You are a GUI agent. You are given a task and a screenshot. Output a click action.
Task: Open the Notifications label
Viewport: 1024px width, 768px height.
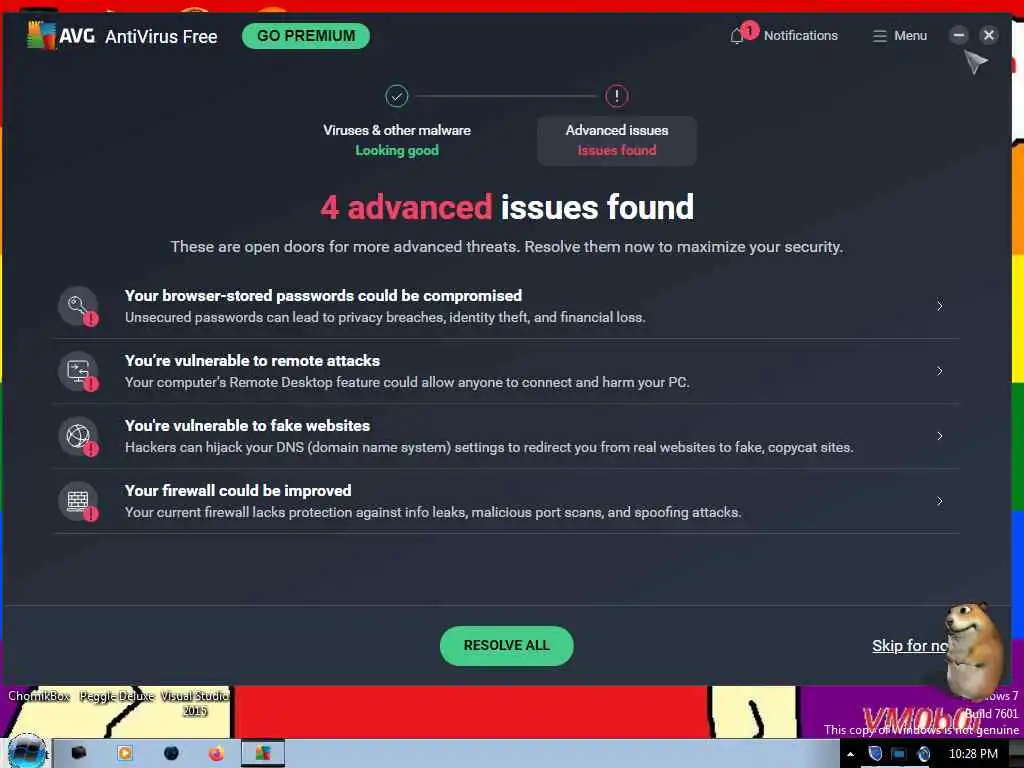pos(801,36)
